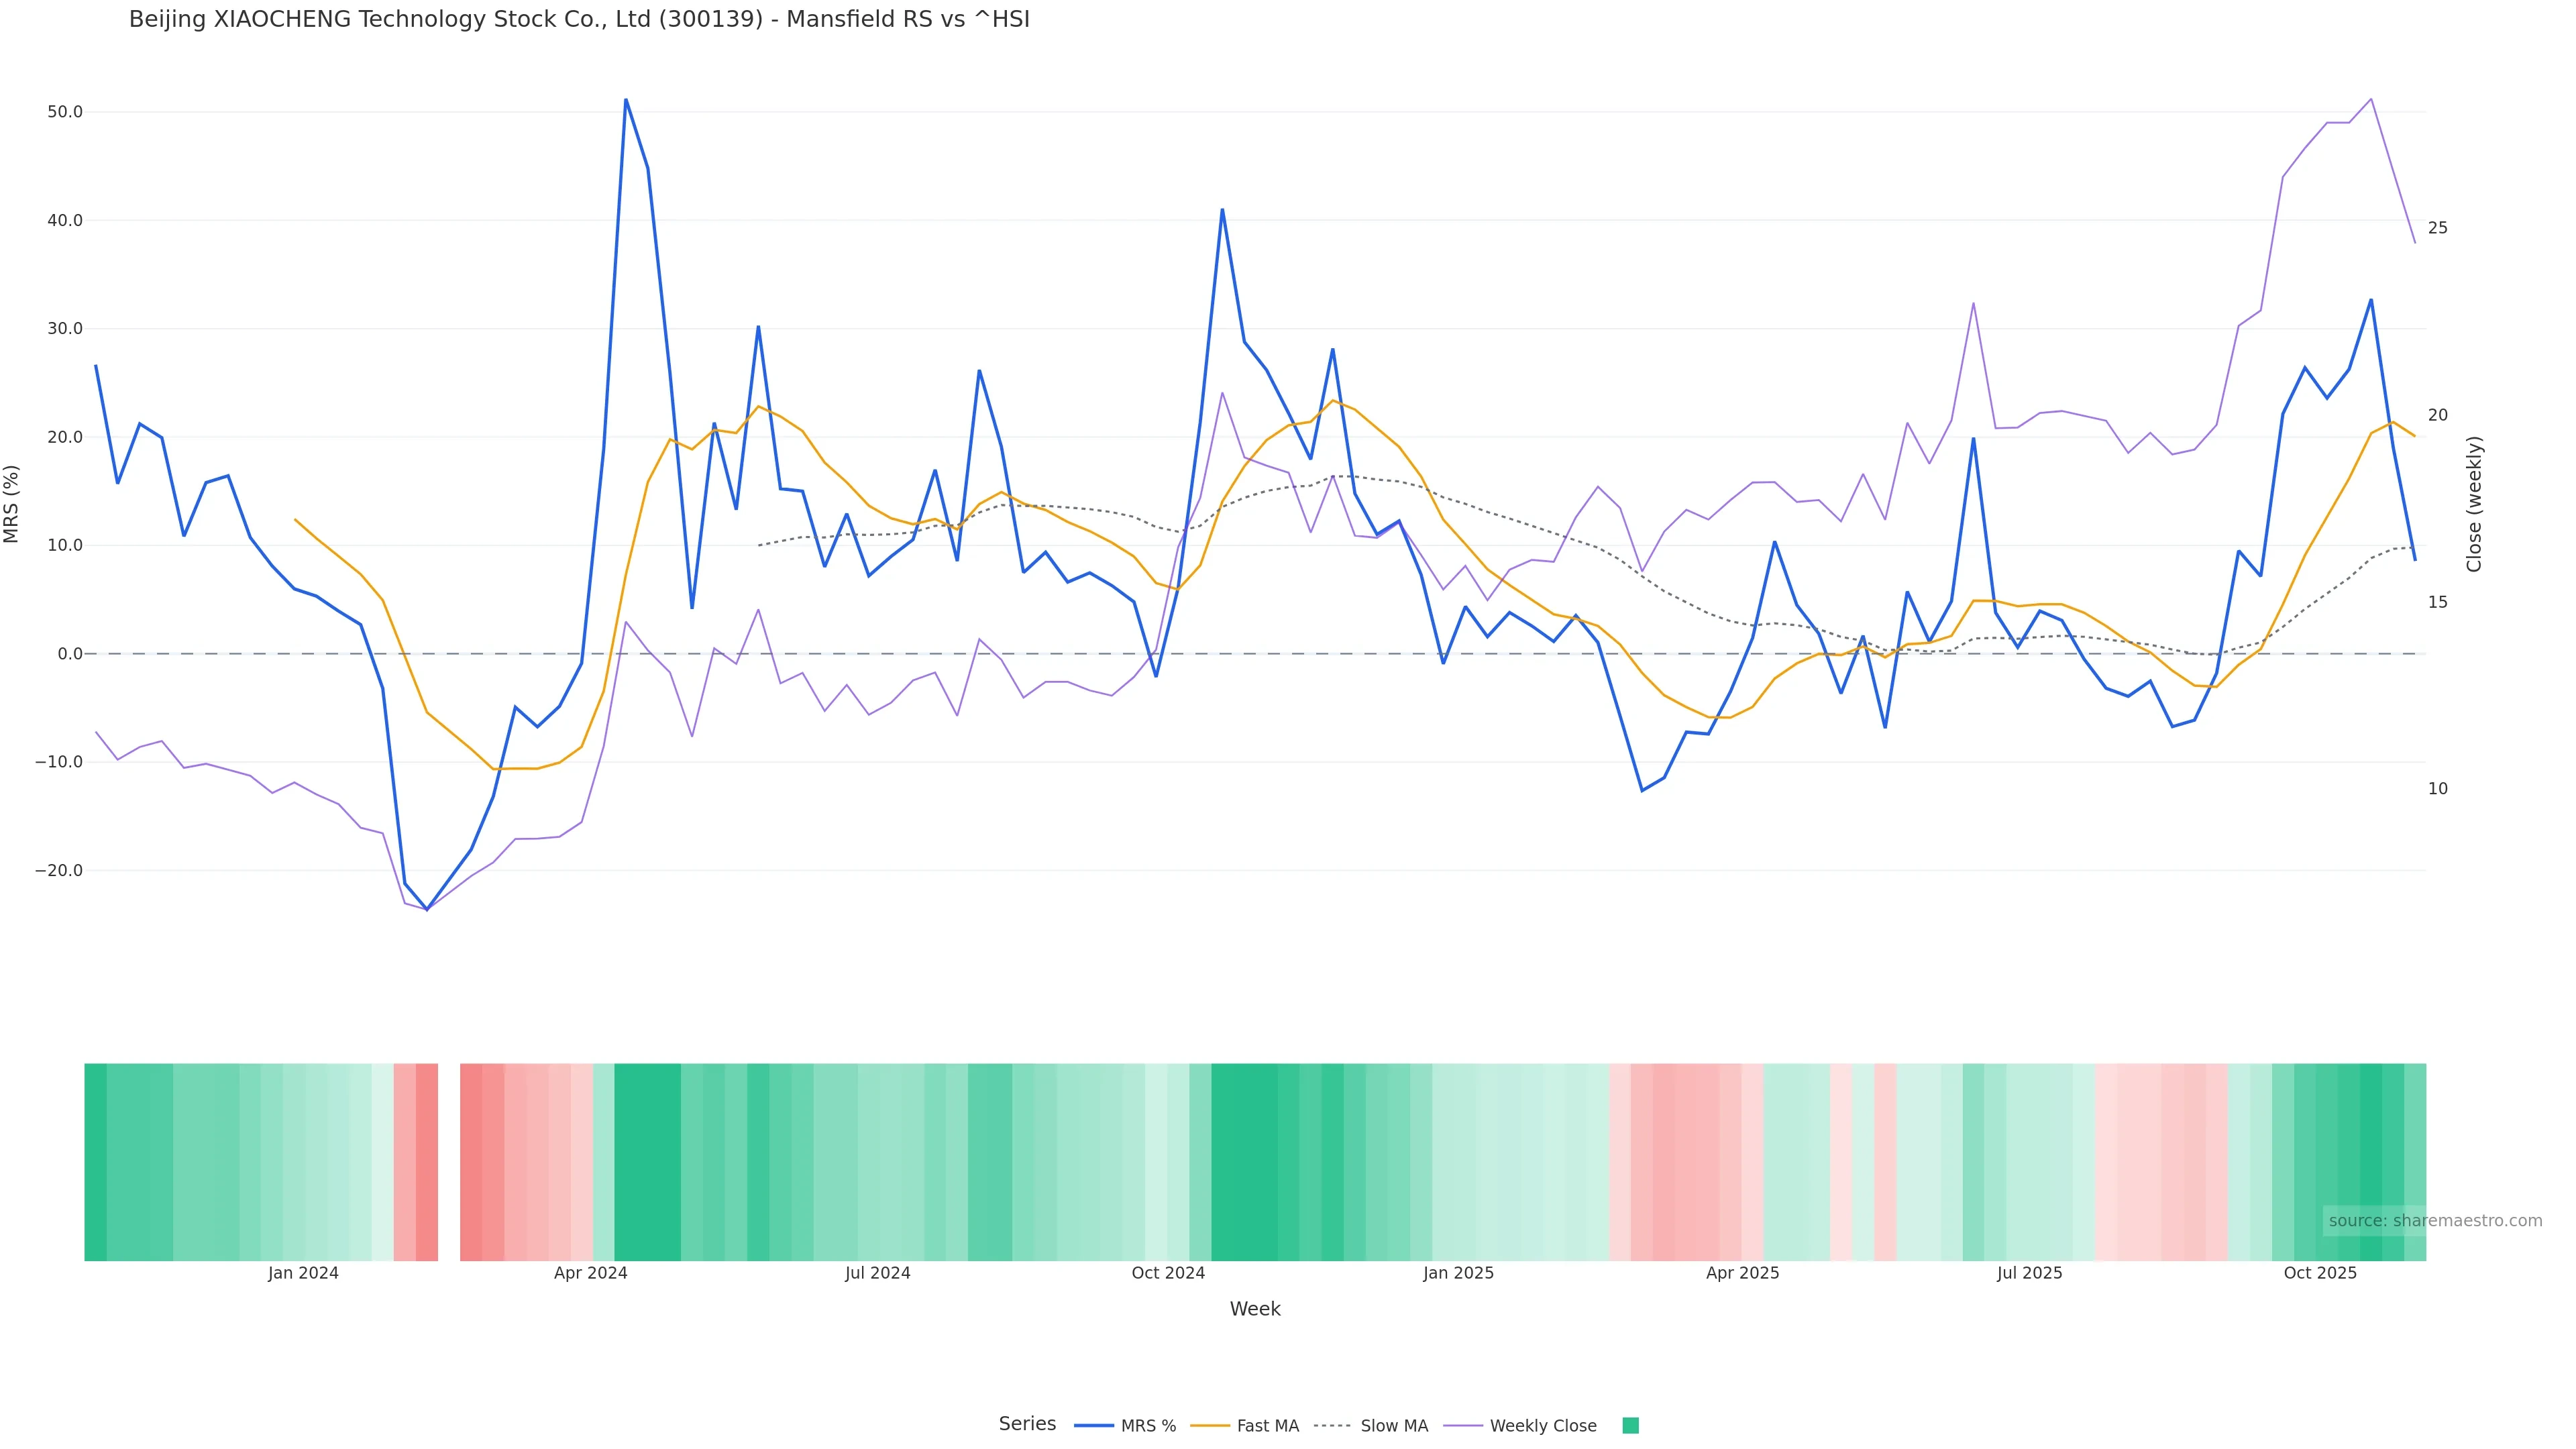
Task: Click the chart title text
Action: 579,20
